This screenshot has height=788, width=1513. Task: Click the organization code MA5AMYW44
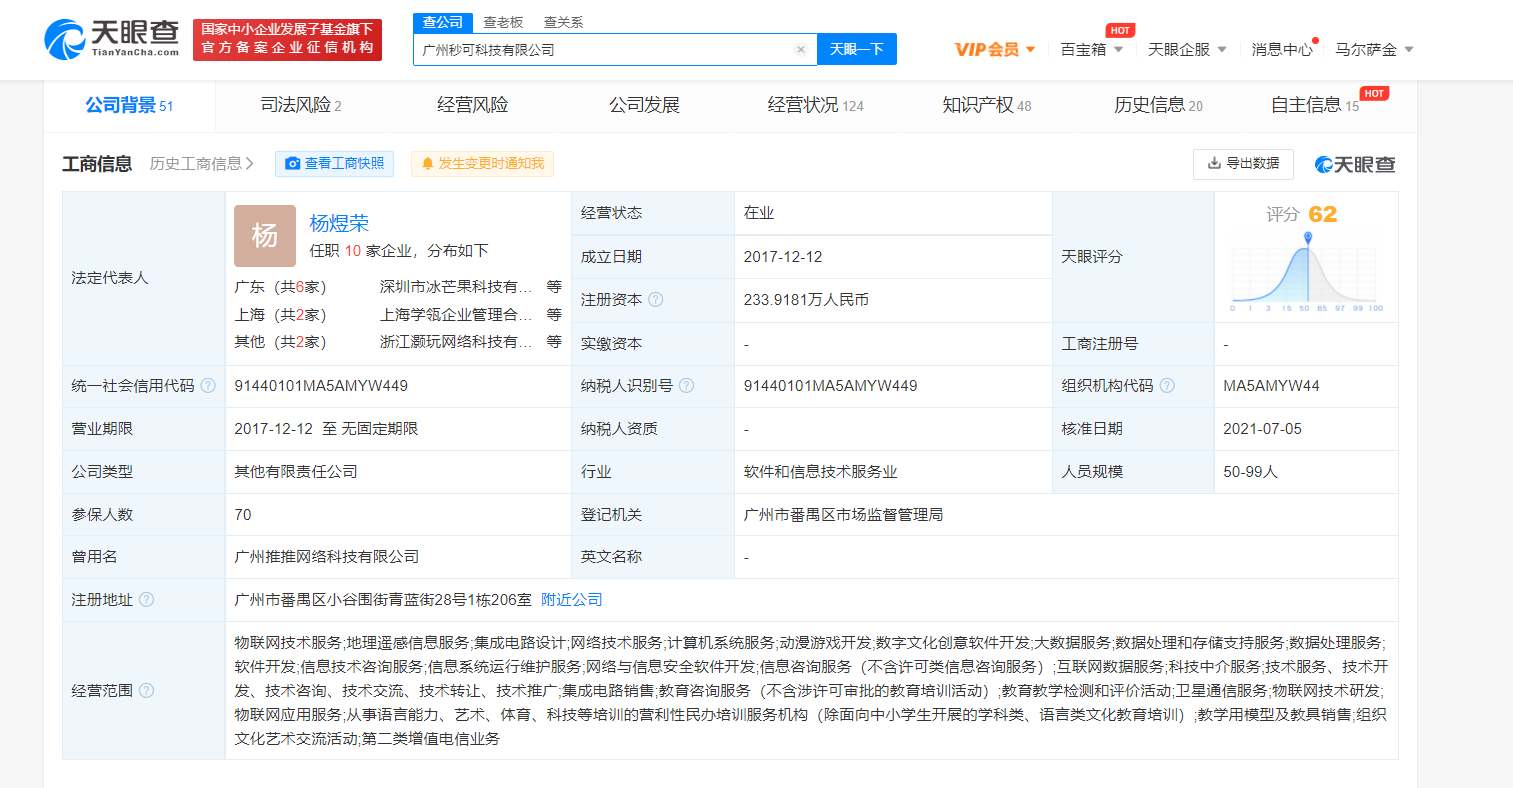click(x=1272, y=386)
